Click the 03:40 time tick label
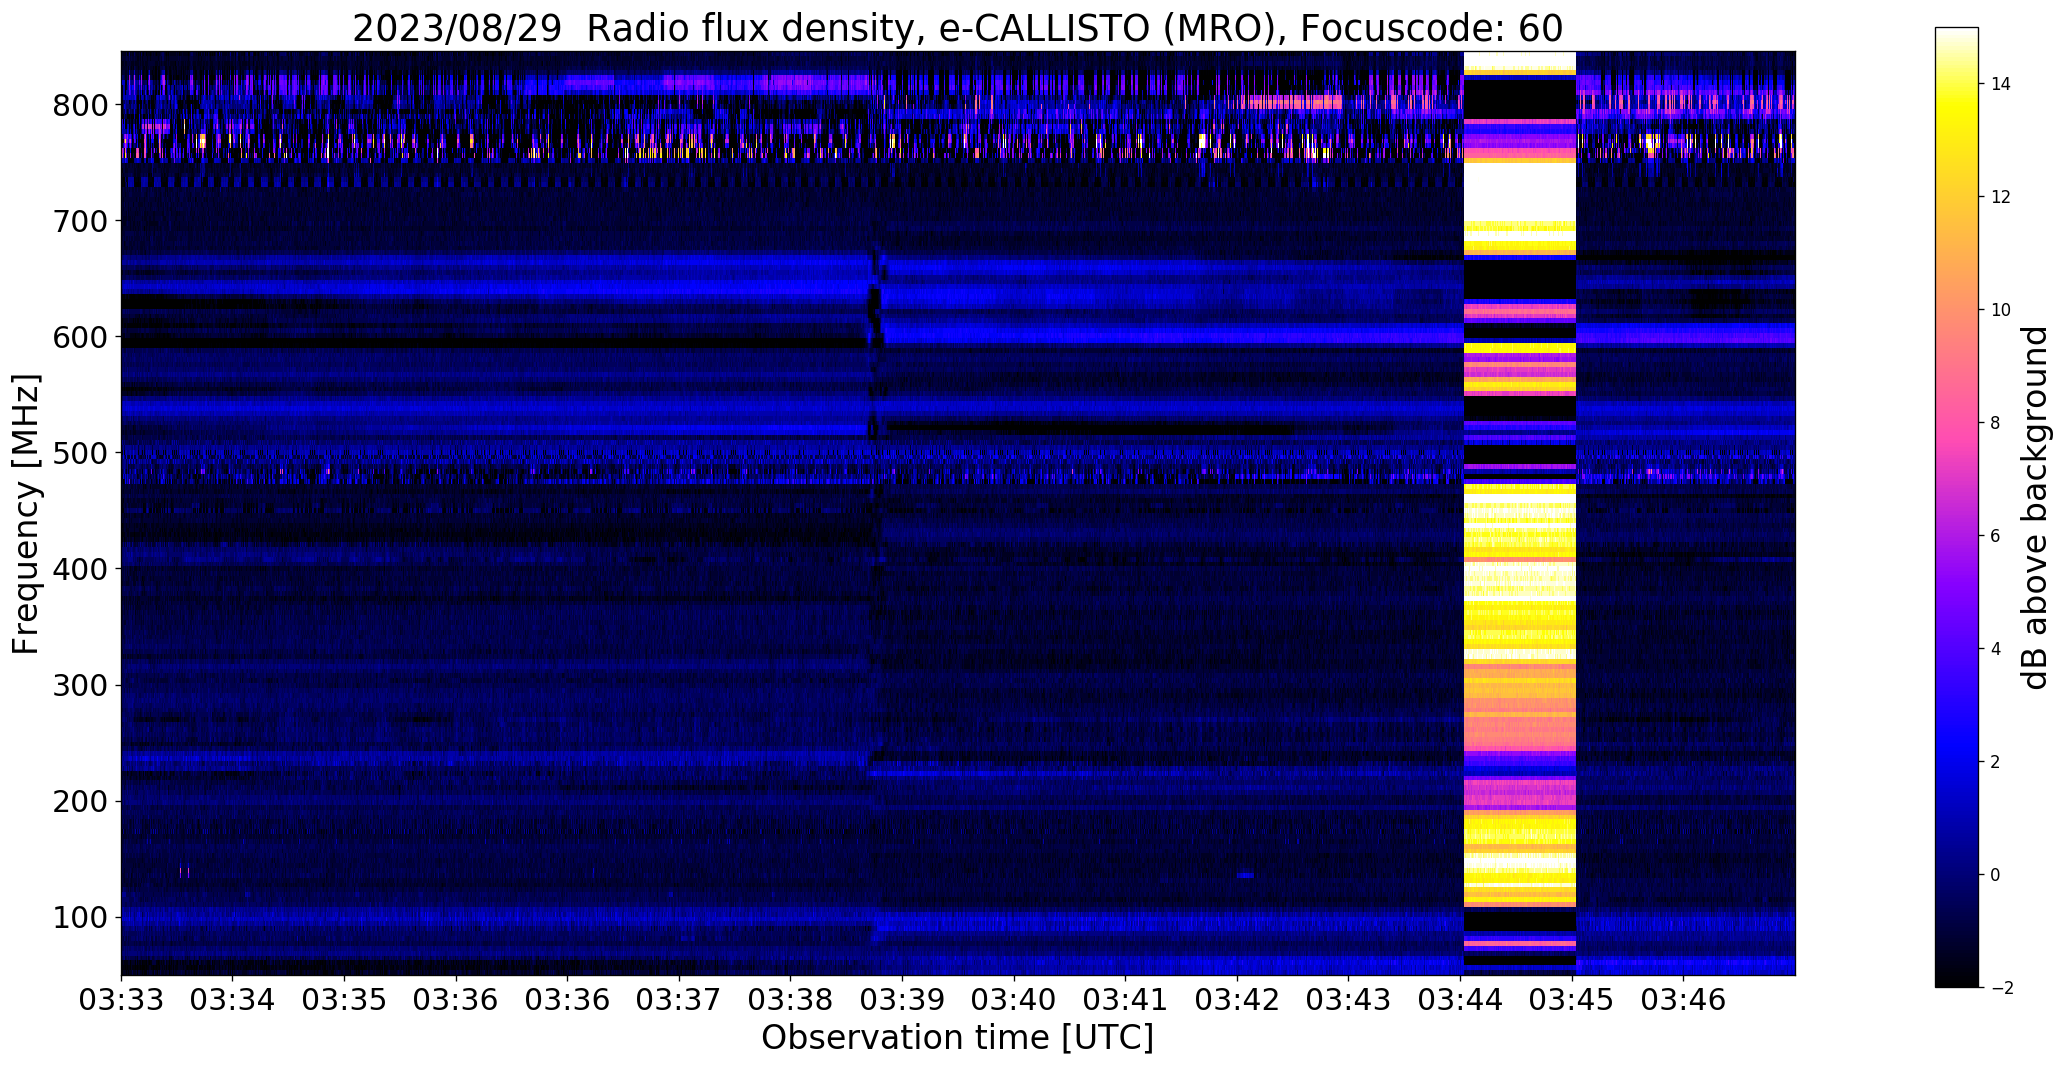Screen dimensions: 2066x1067 [x=1015, y=1000]
